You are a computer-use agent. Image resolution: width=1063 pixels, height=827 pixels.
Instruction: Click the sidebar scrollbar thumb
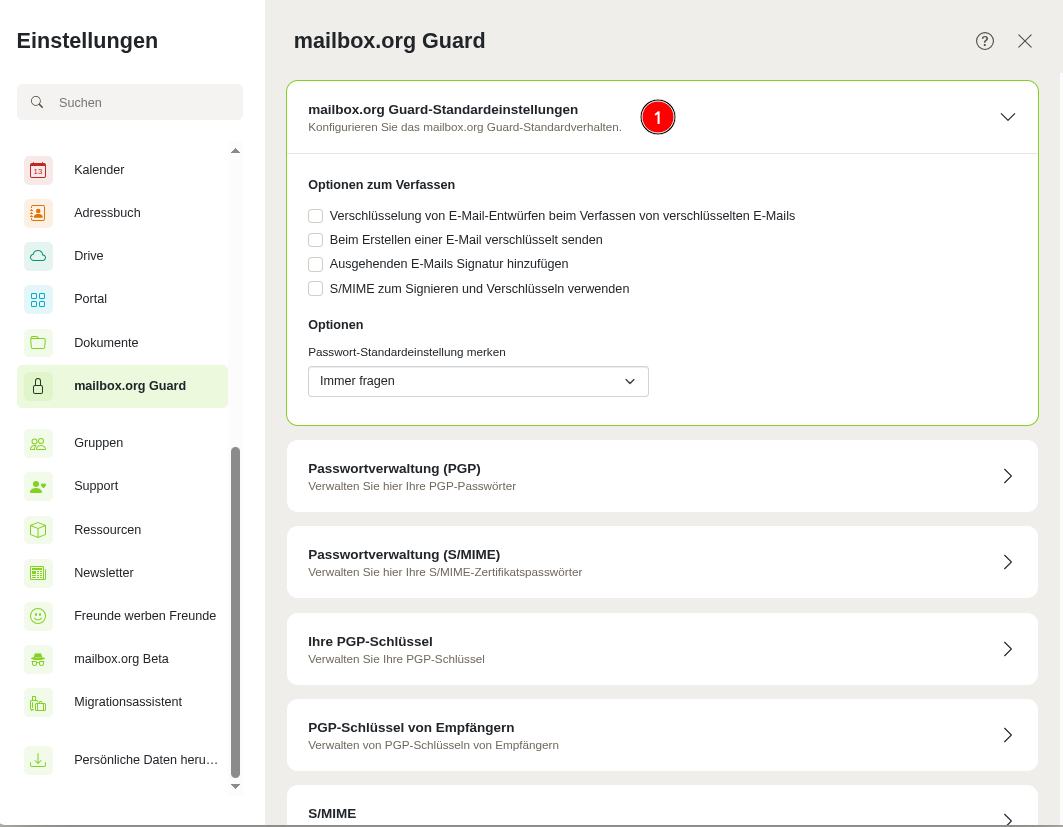235,612
